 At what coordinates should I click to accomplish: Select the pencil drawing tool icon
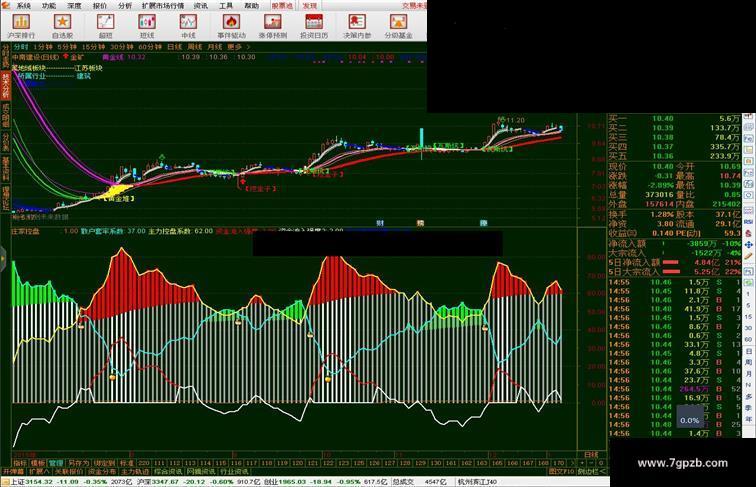(x=748, y=257)
